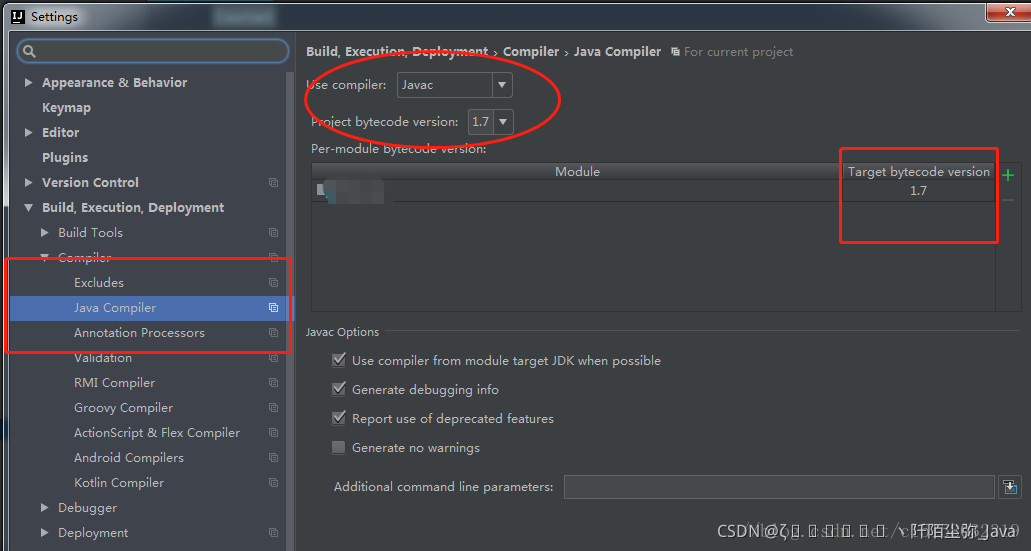Viewport: 1031px width, 551px height.
Task: Expand the Build Tools node
Action: (x=44, y=232)
